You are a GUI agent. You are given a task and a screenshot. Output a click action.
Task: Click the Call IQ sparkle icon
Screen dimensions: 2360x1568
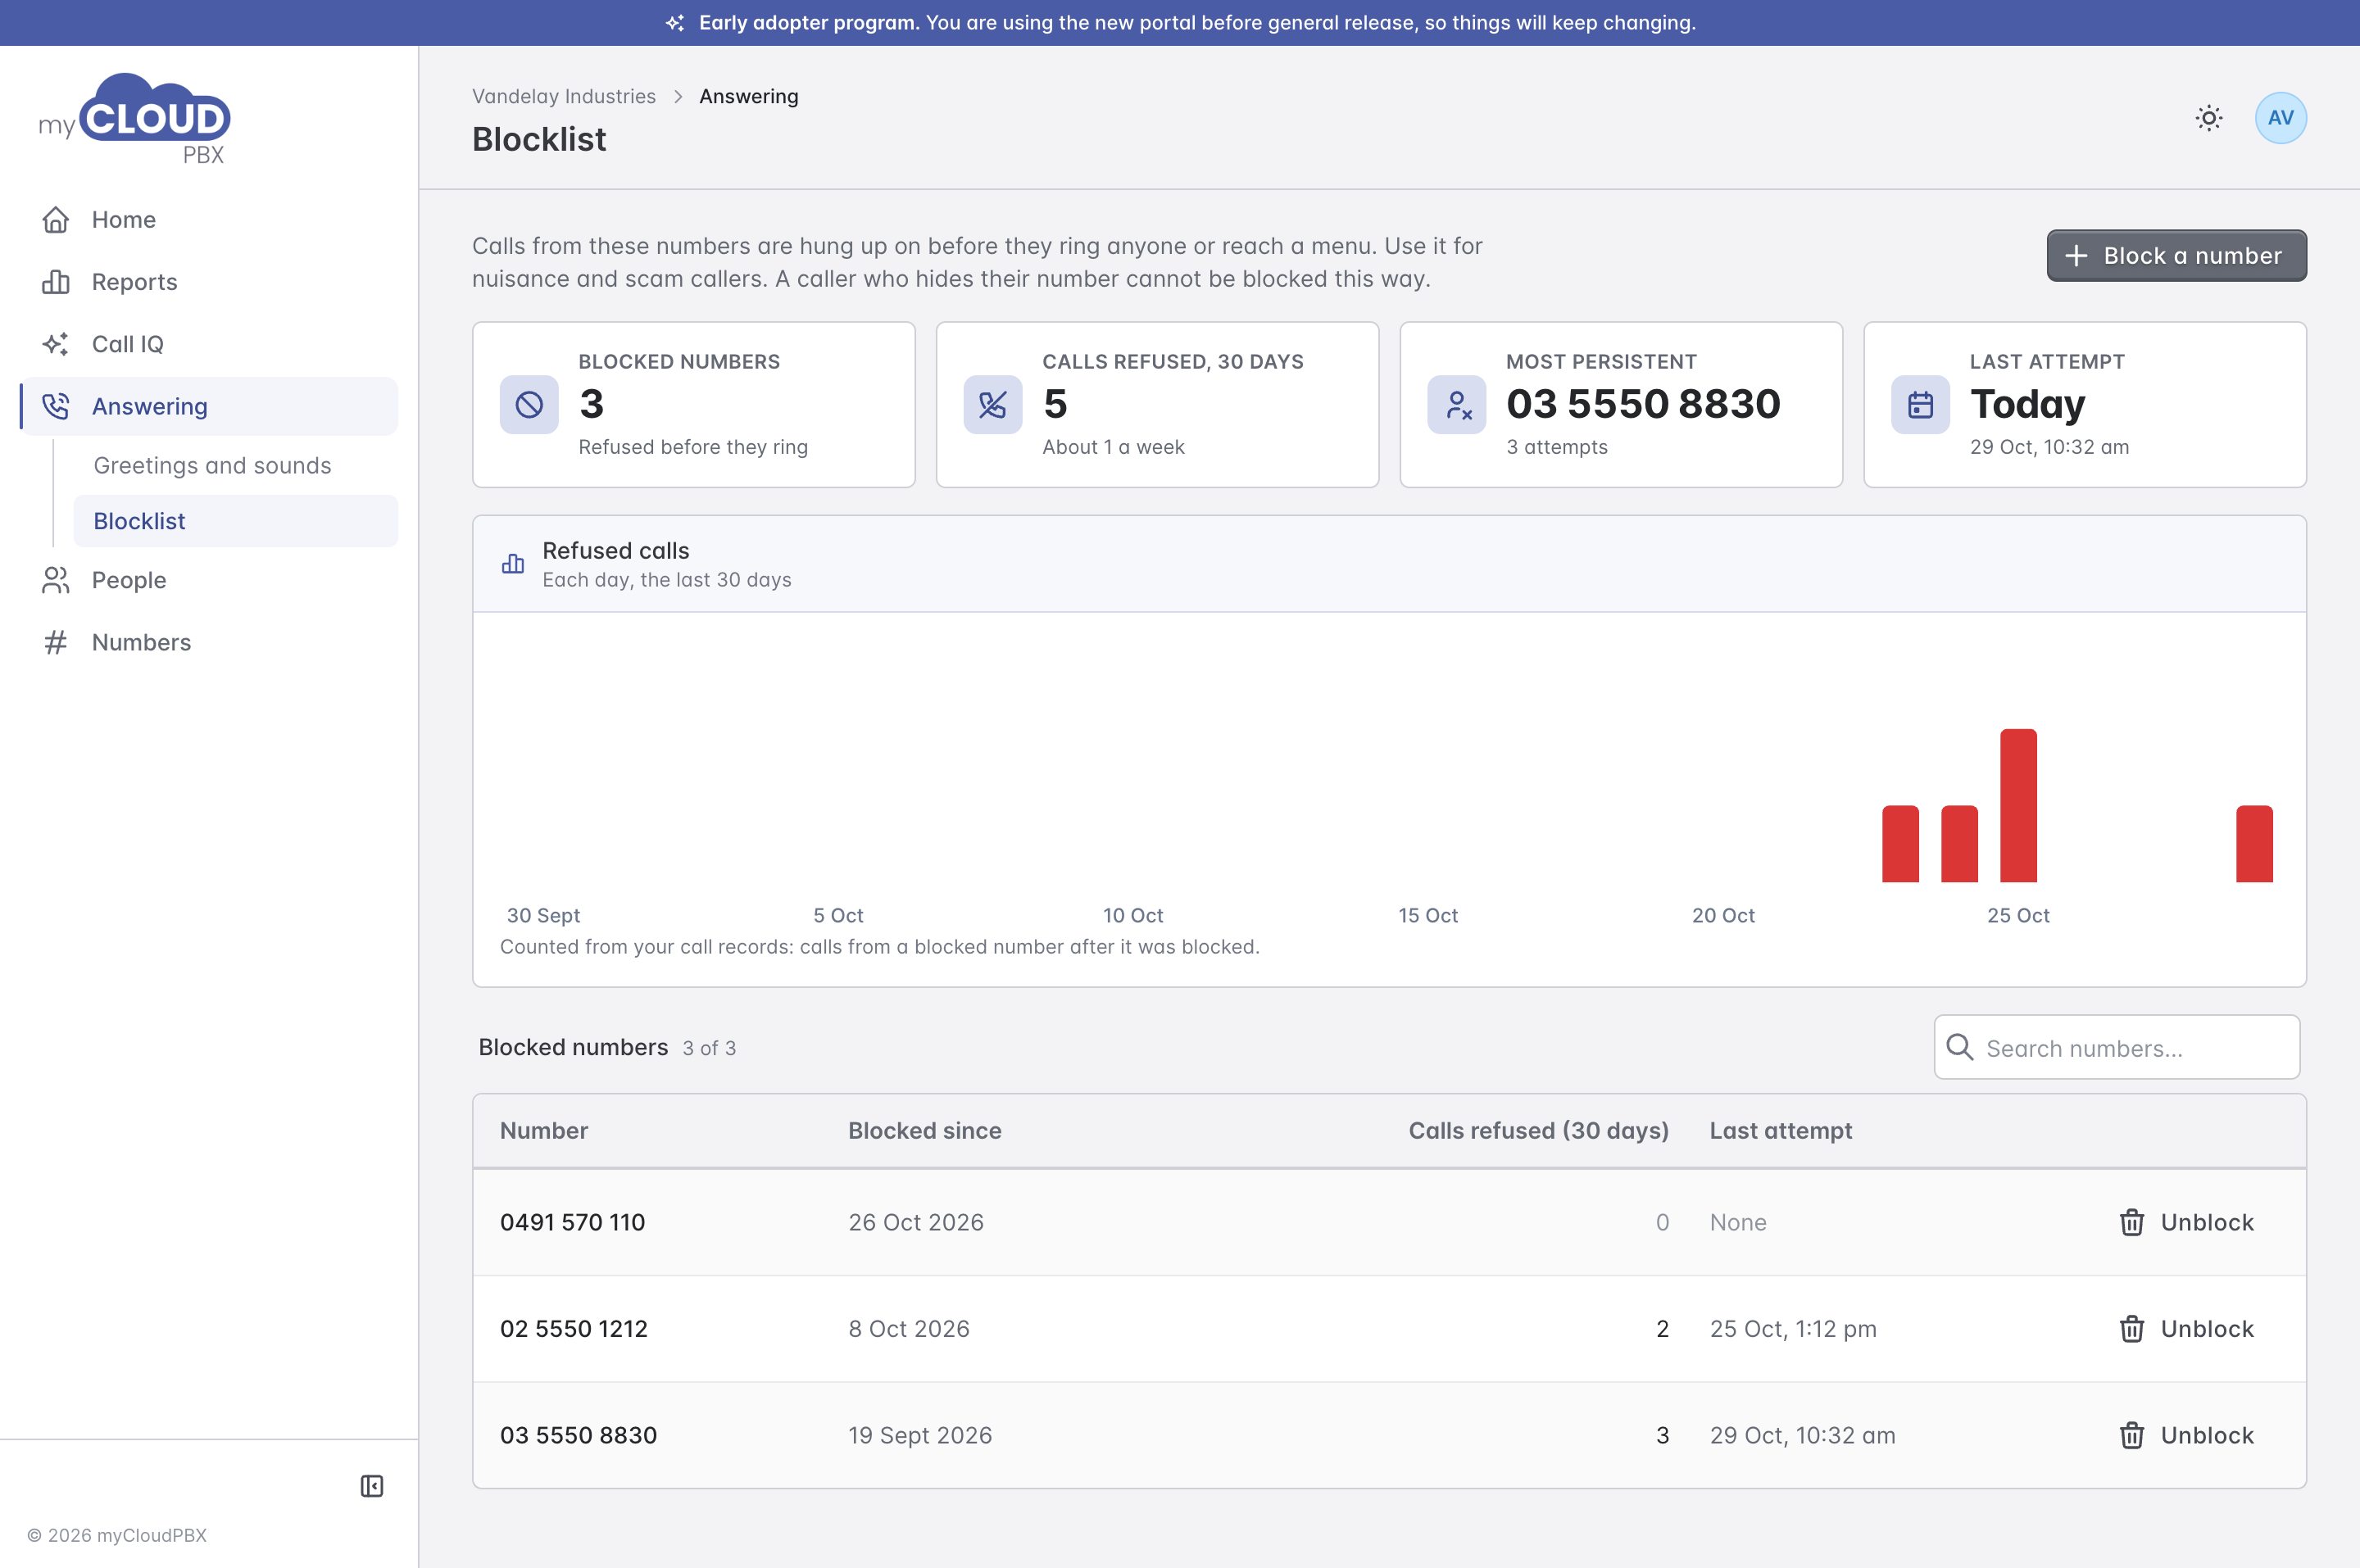coord(56,344)
